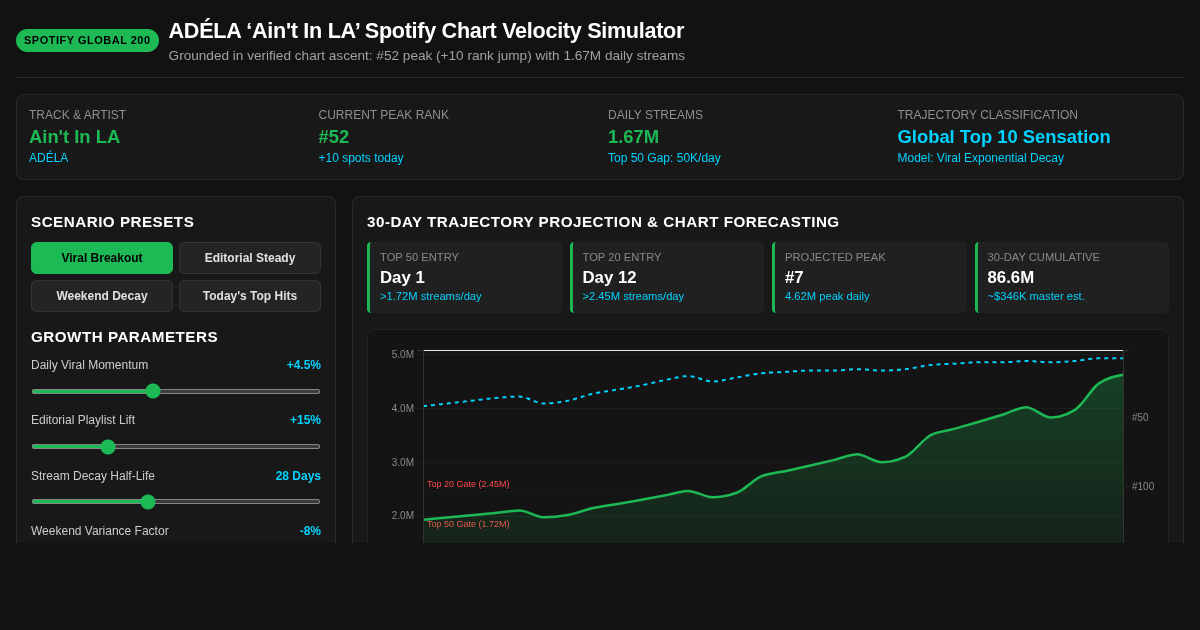This screenshot has height=630, width=1200.
Task: Click the Top 20 Gate (2.45M) label
Action: click(x=468, y=484)
